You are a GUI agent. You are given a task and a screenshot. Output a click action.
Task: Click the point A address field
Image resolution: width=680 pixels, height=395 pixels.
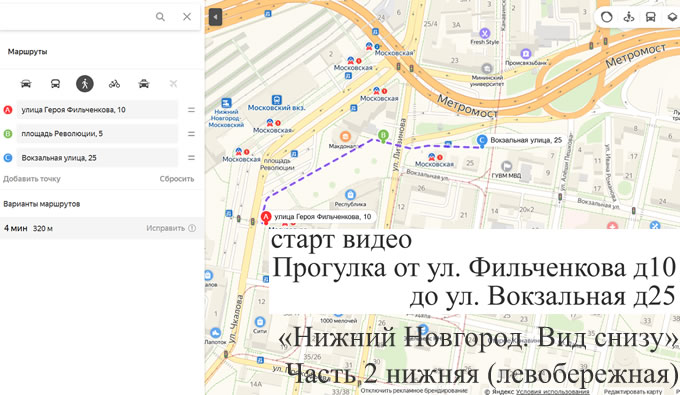pos(97,110)
